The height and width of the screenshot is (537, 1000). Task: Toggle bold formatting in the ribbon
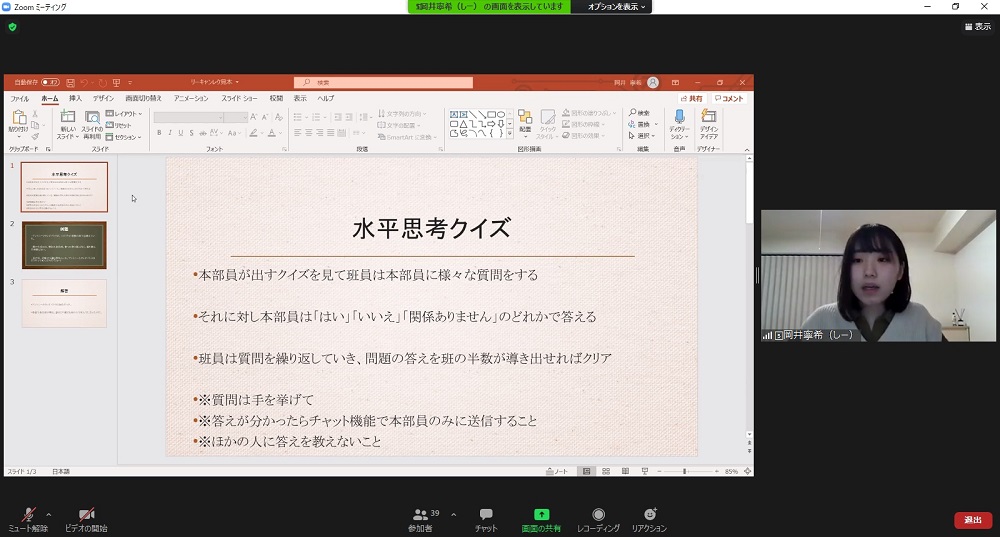pyautogui.click(x=158, y=132)
